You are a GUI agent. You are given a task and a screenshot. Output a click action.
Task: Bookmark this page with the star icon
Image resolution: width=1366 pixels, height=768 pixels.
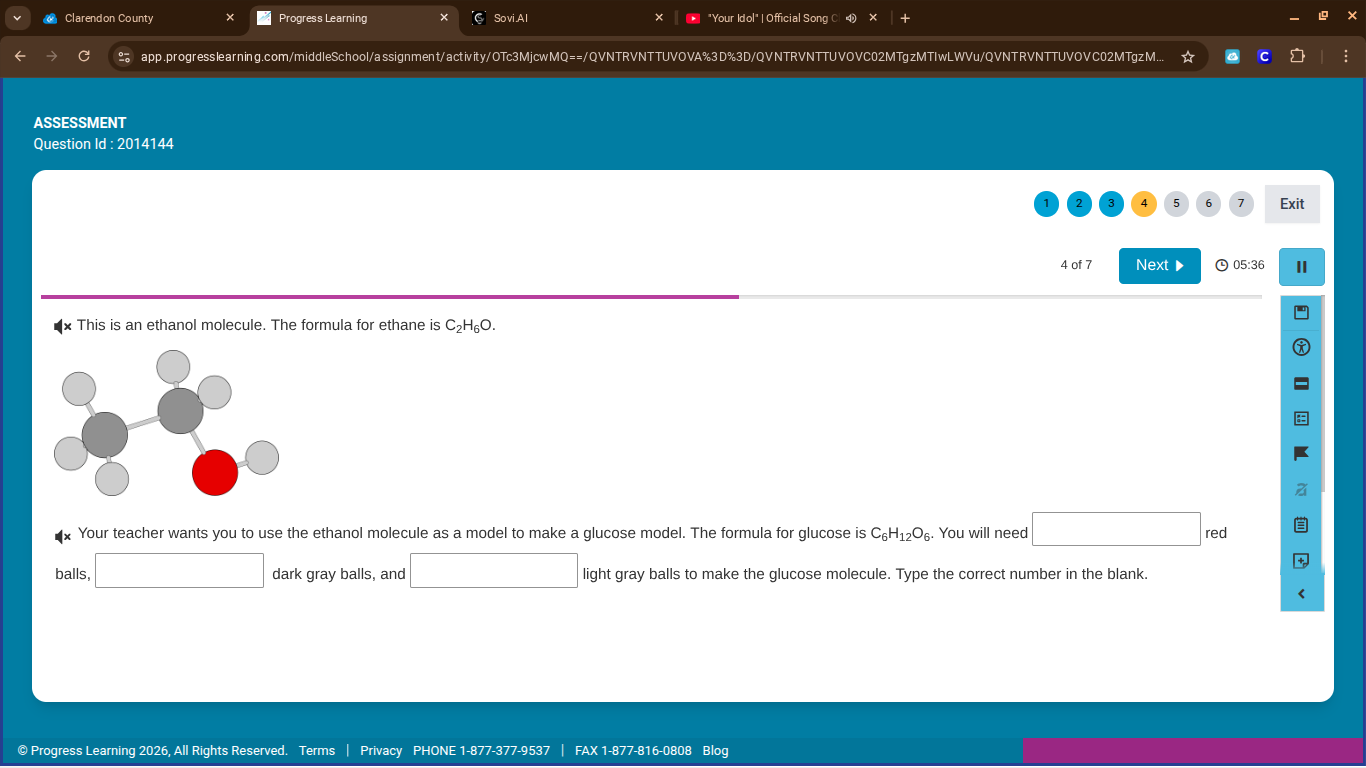(x=1188, y=57)
